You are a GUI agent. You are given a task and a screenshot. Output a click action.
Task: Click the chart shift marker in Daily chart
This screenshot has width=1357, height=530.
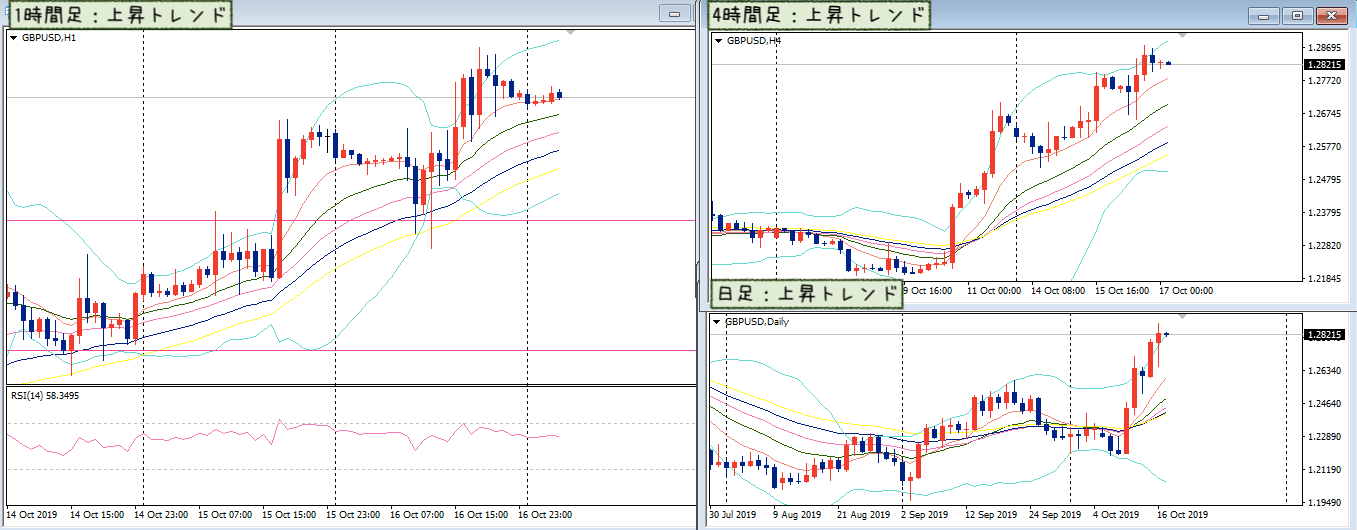tap(1181, 316)
